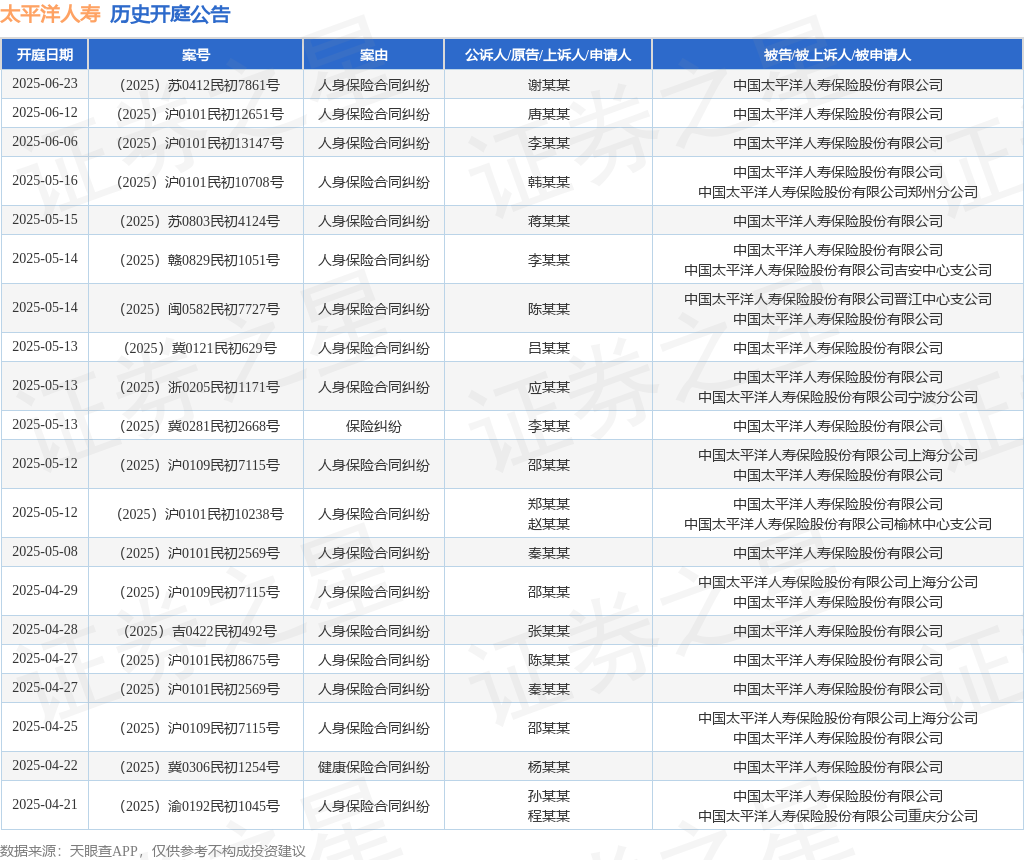
Task: Select case number 吉0422民初492号
Action: pyautogui.click(x=199, y=631)
